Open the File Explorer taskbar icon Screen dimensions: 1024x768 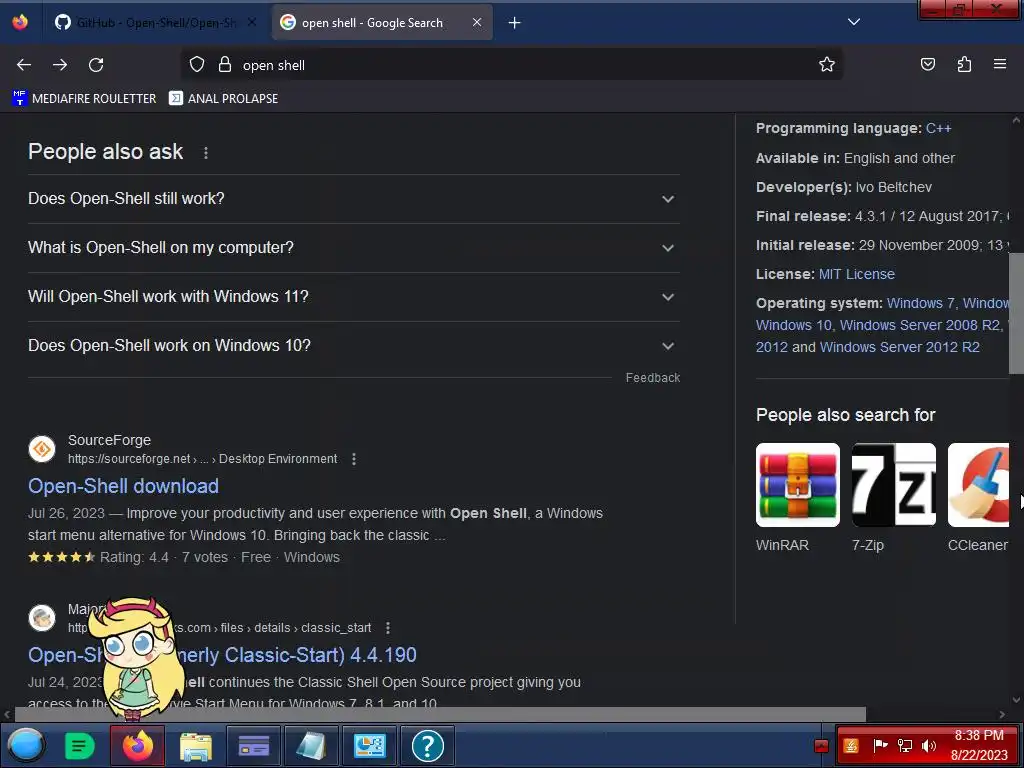click(x=195, y=746)
